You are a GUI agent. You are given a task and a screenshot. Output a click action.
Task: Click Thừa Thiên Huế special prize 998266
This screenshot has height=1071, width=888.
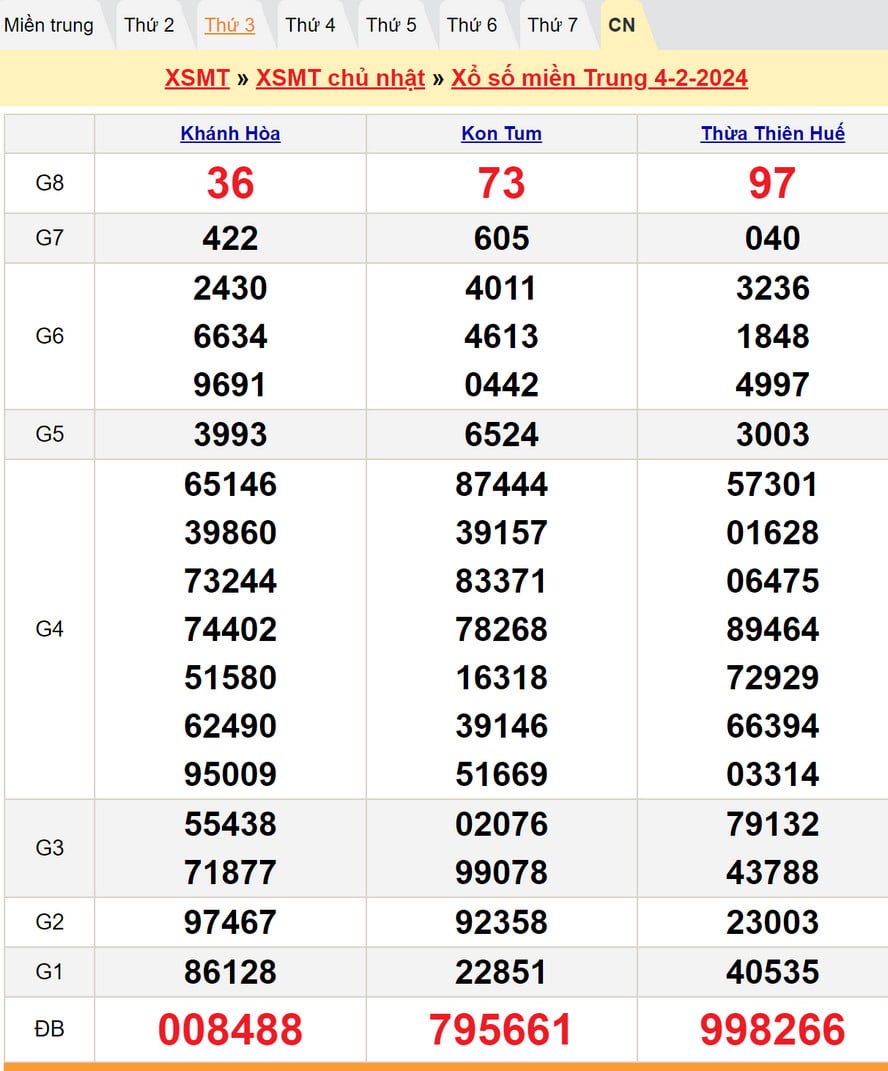(x=772, y=1029)
